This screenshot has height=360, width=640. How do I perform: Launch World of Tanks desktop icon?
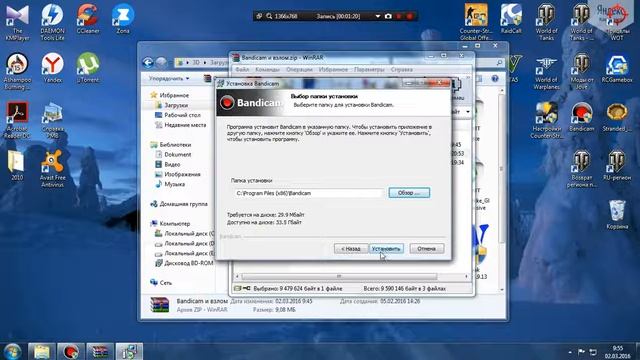(546, 22)
